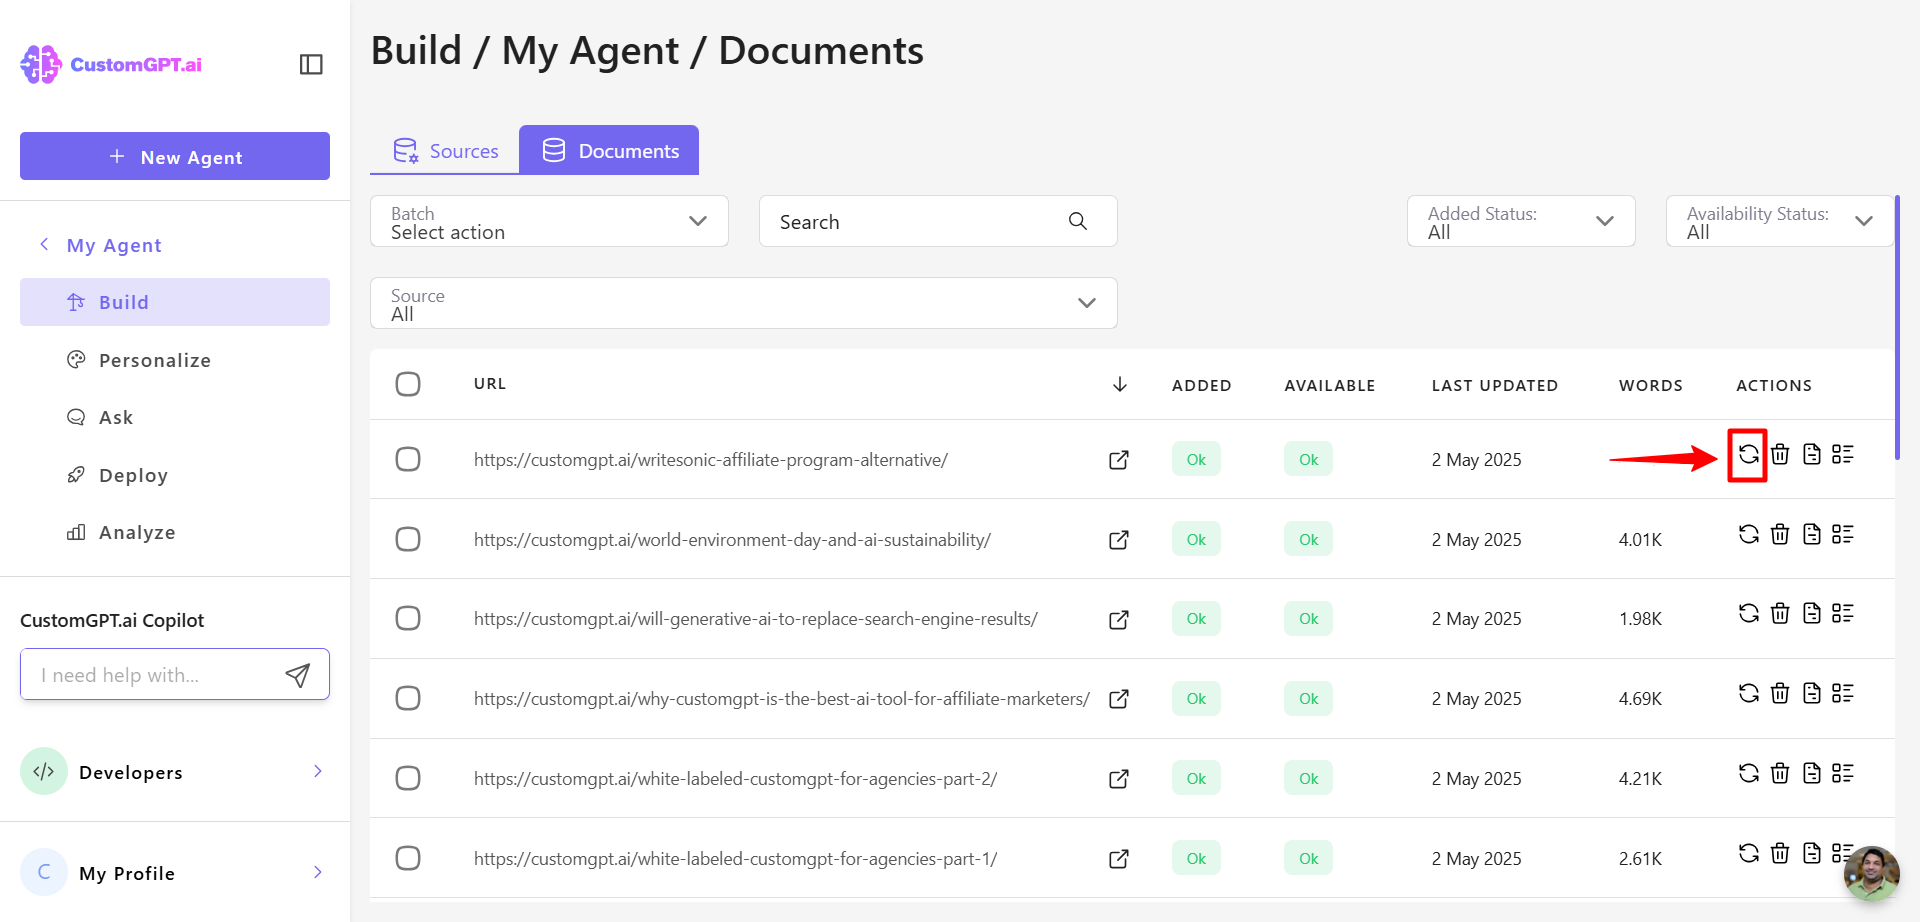Expand the Developers section
Viewport: 1920px width, 922px height.
[x=175, y=771]
